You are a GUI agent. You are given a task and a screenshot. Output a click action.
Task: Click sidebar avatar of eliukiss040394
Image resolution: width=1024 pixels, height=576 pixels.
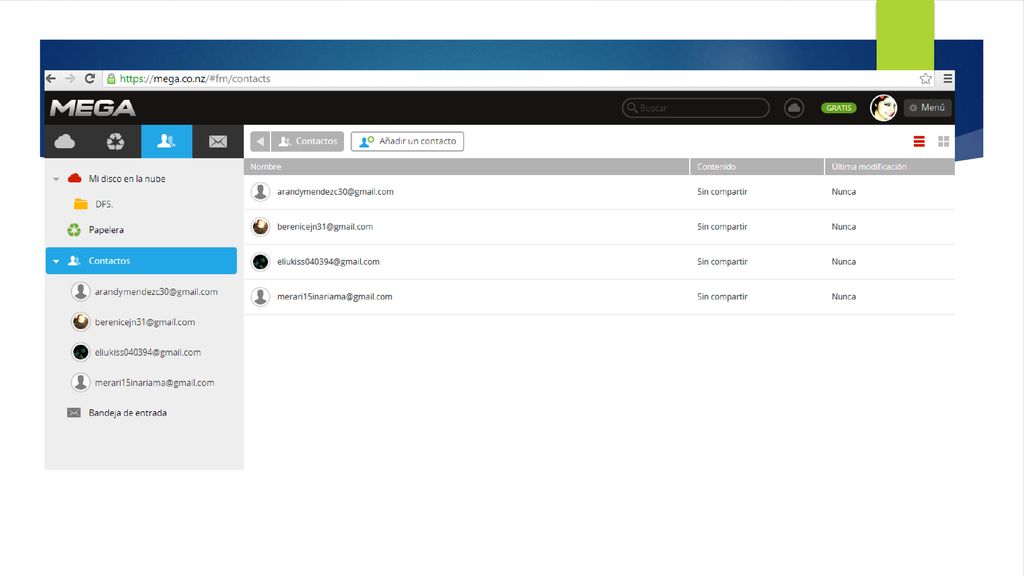[80, 352]
